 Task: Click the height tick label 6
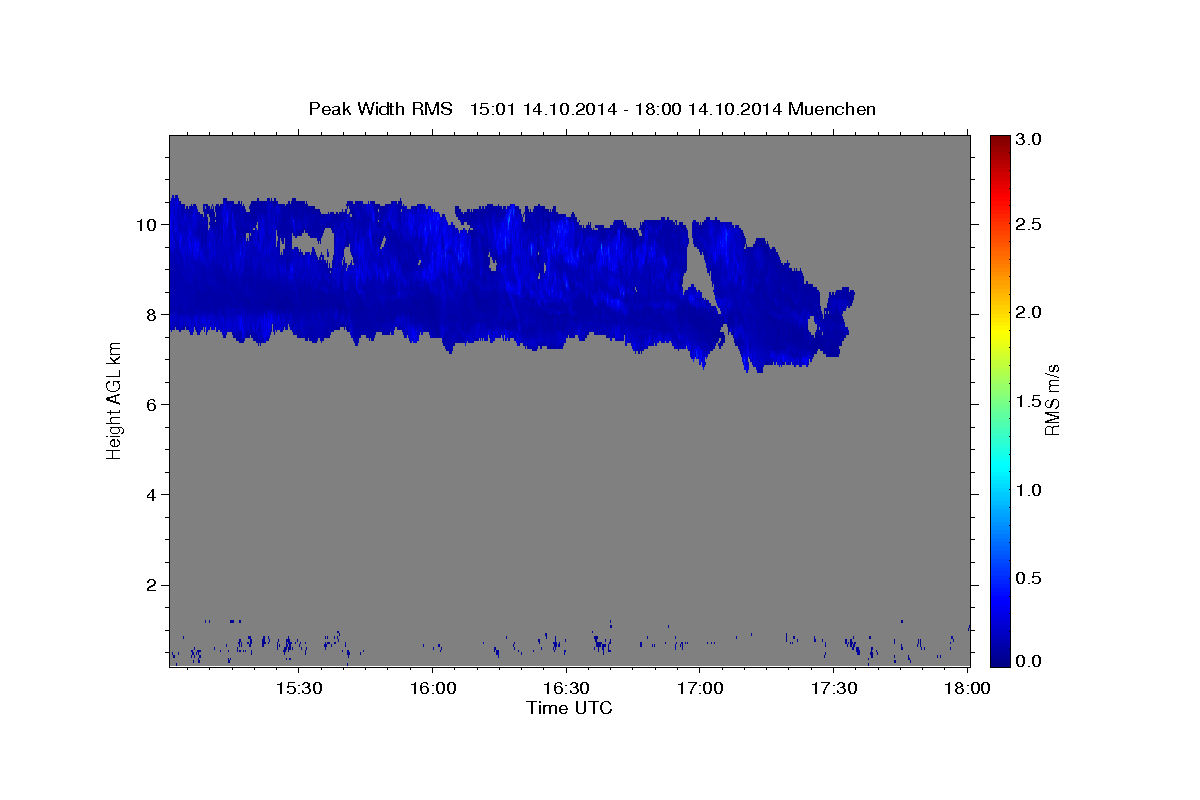(153, 404)
